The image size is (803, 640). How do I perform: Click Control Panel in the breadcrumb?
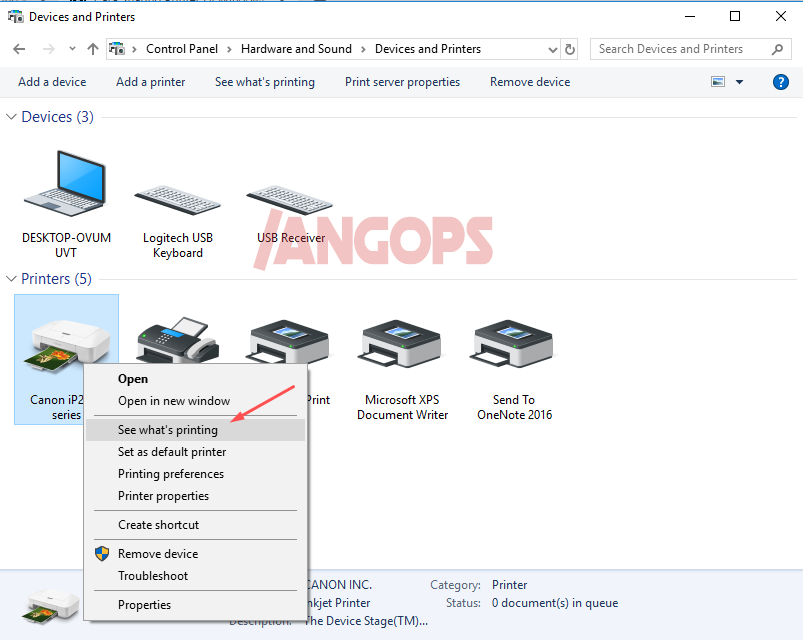(x=182, y=49)
